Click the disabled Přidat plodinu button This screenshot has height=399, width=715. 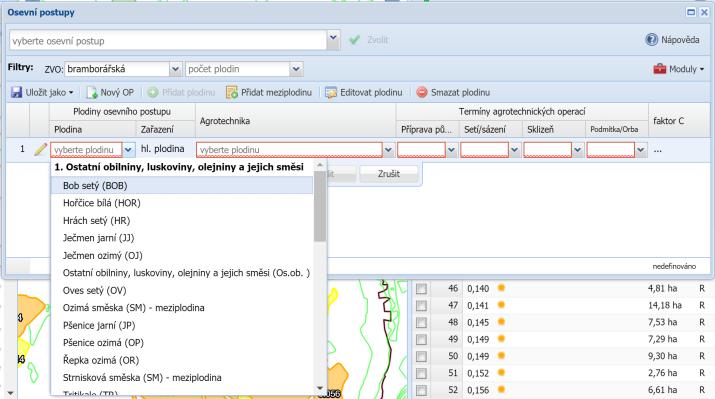(x=181, y=93)
